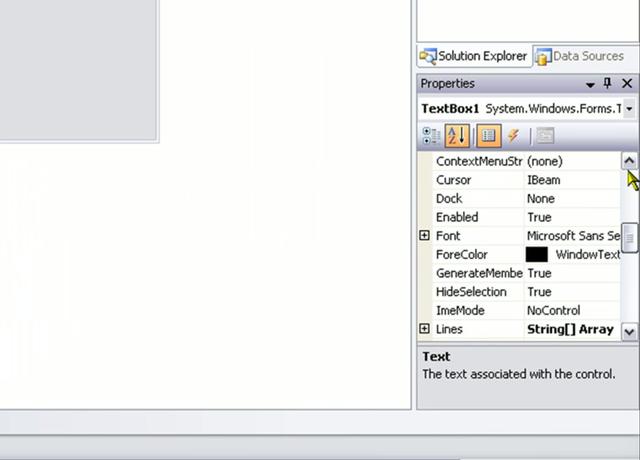Click the Solution Explorer tab icon
The height and width of the screenshot is (460, 640).
[x=428, y=56]
